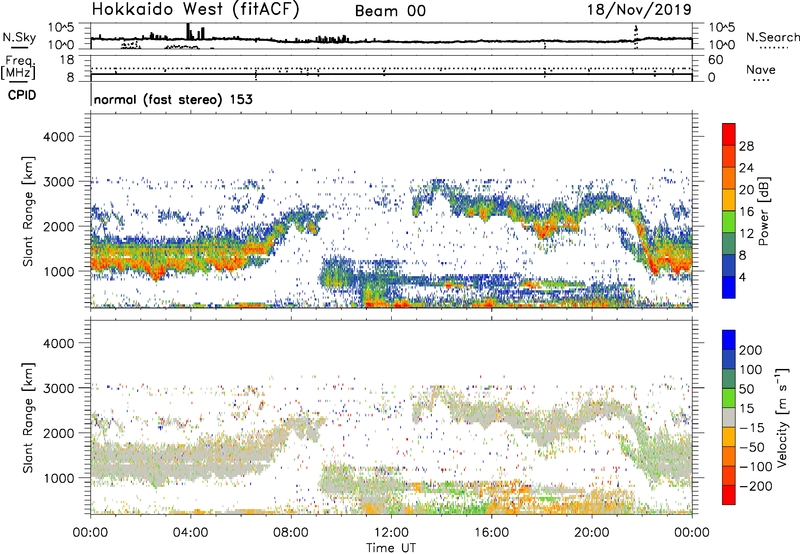Click the 'CPID' row label

[x=22, y=95]
